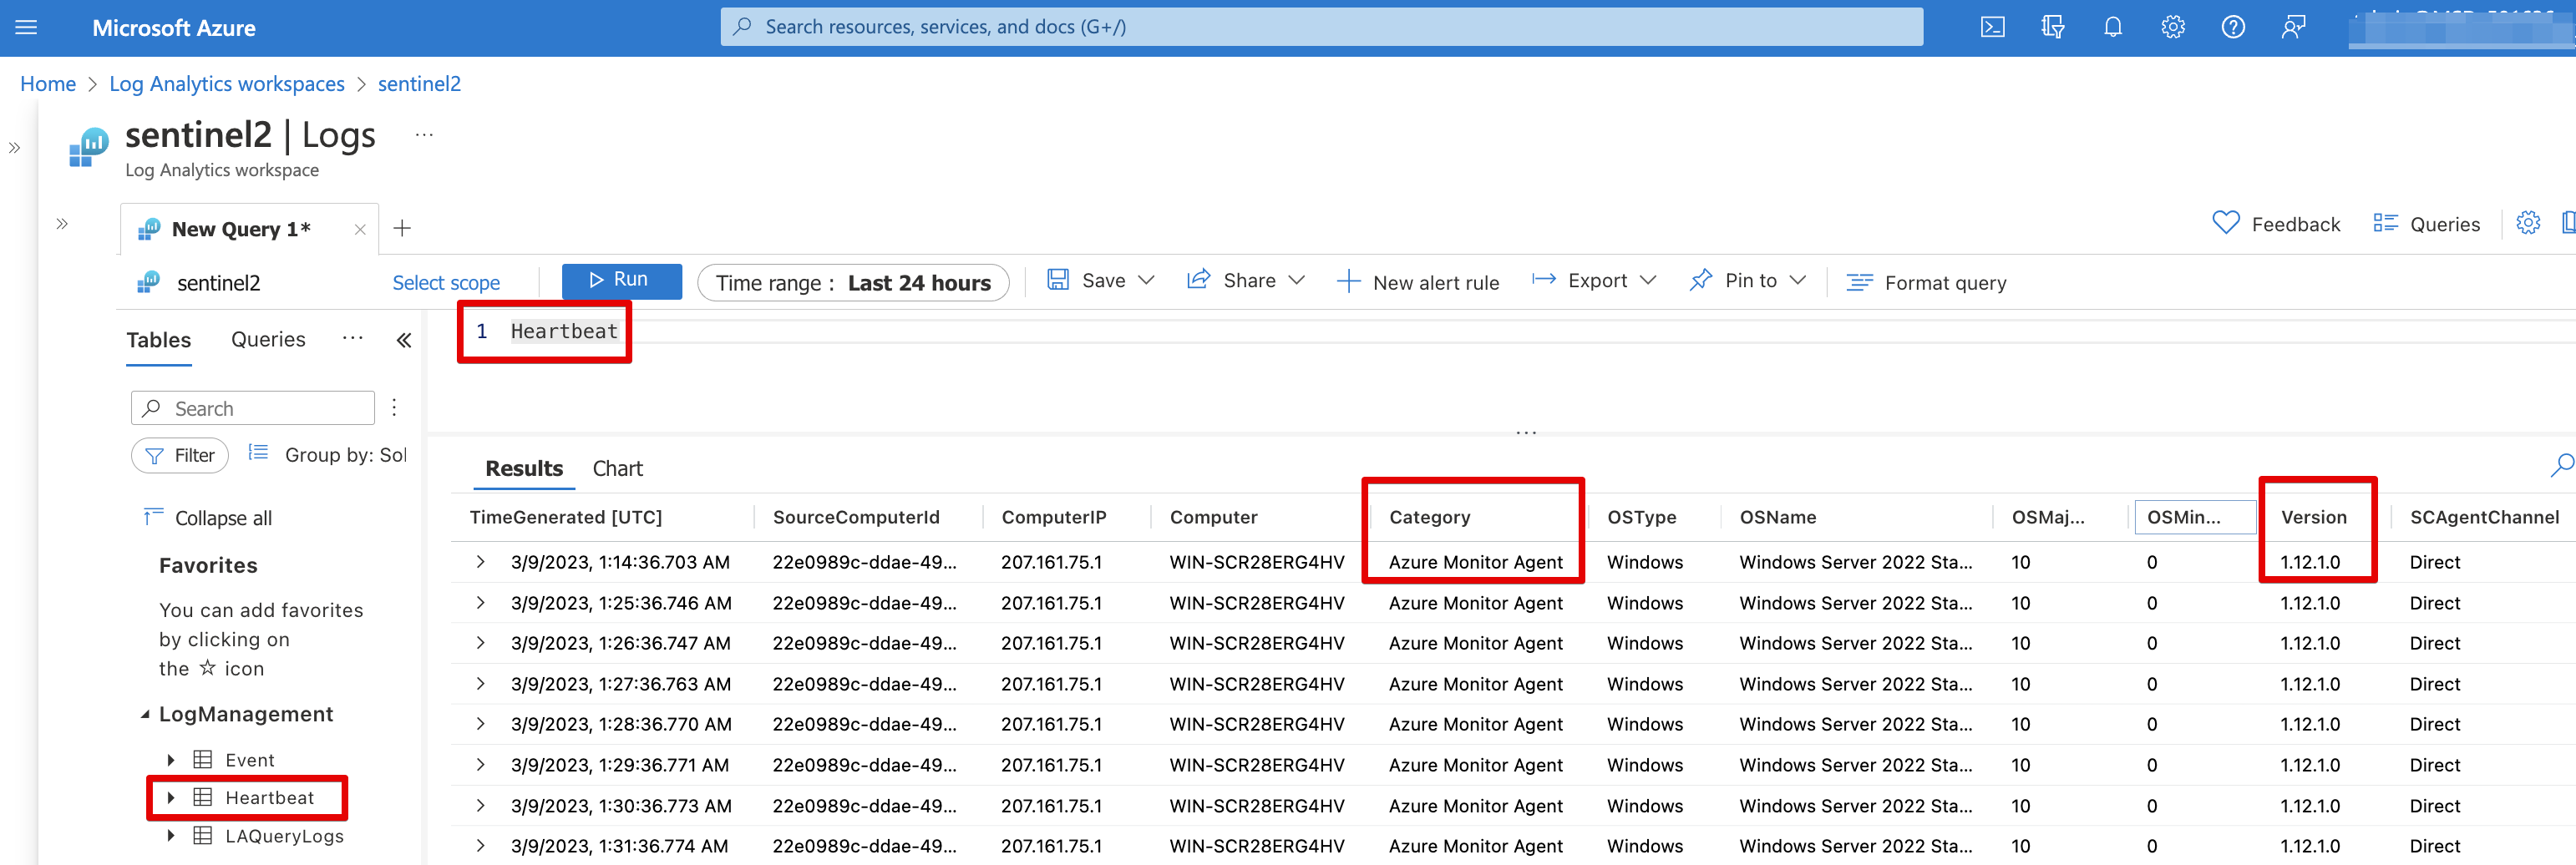
Task: Expand the outer portal side menu chevrons
Action: (x=14, y=148)
